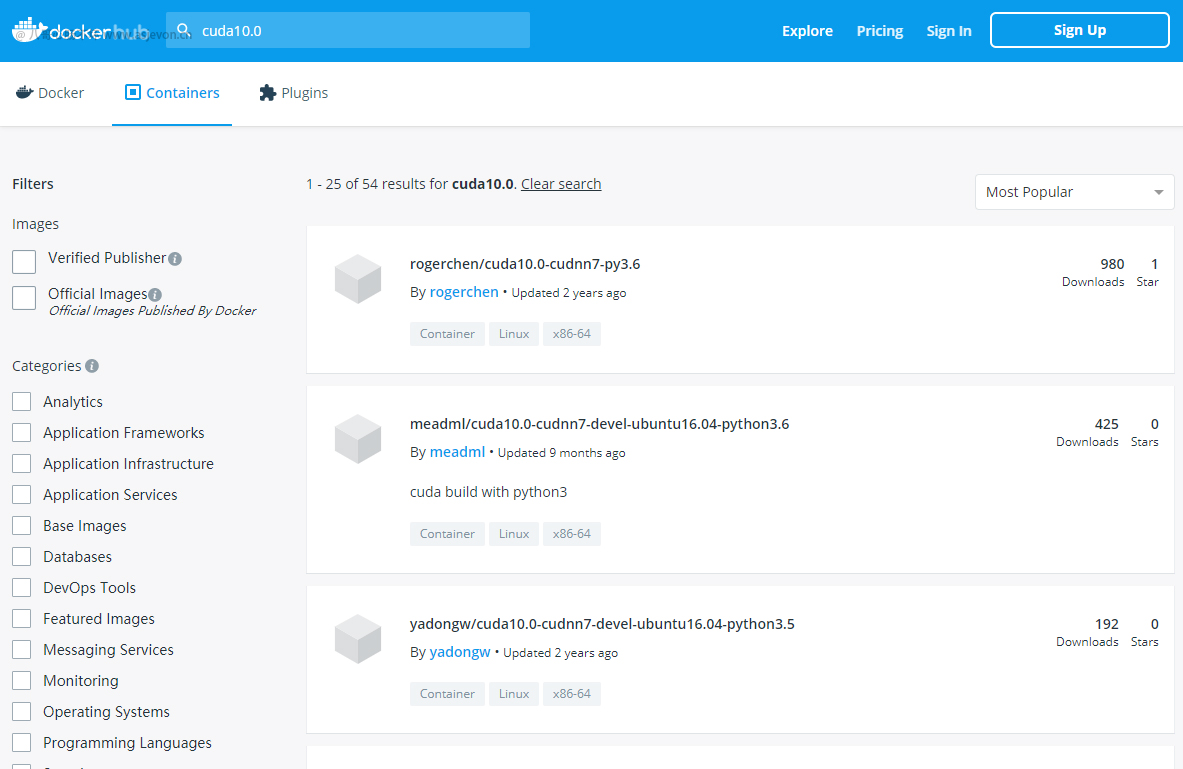Enable the Verified Publisher filter checkbox
Screen dimensions: 1183x769
click(x=24, y=262)
